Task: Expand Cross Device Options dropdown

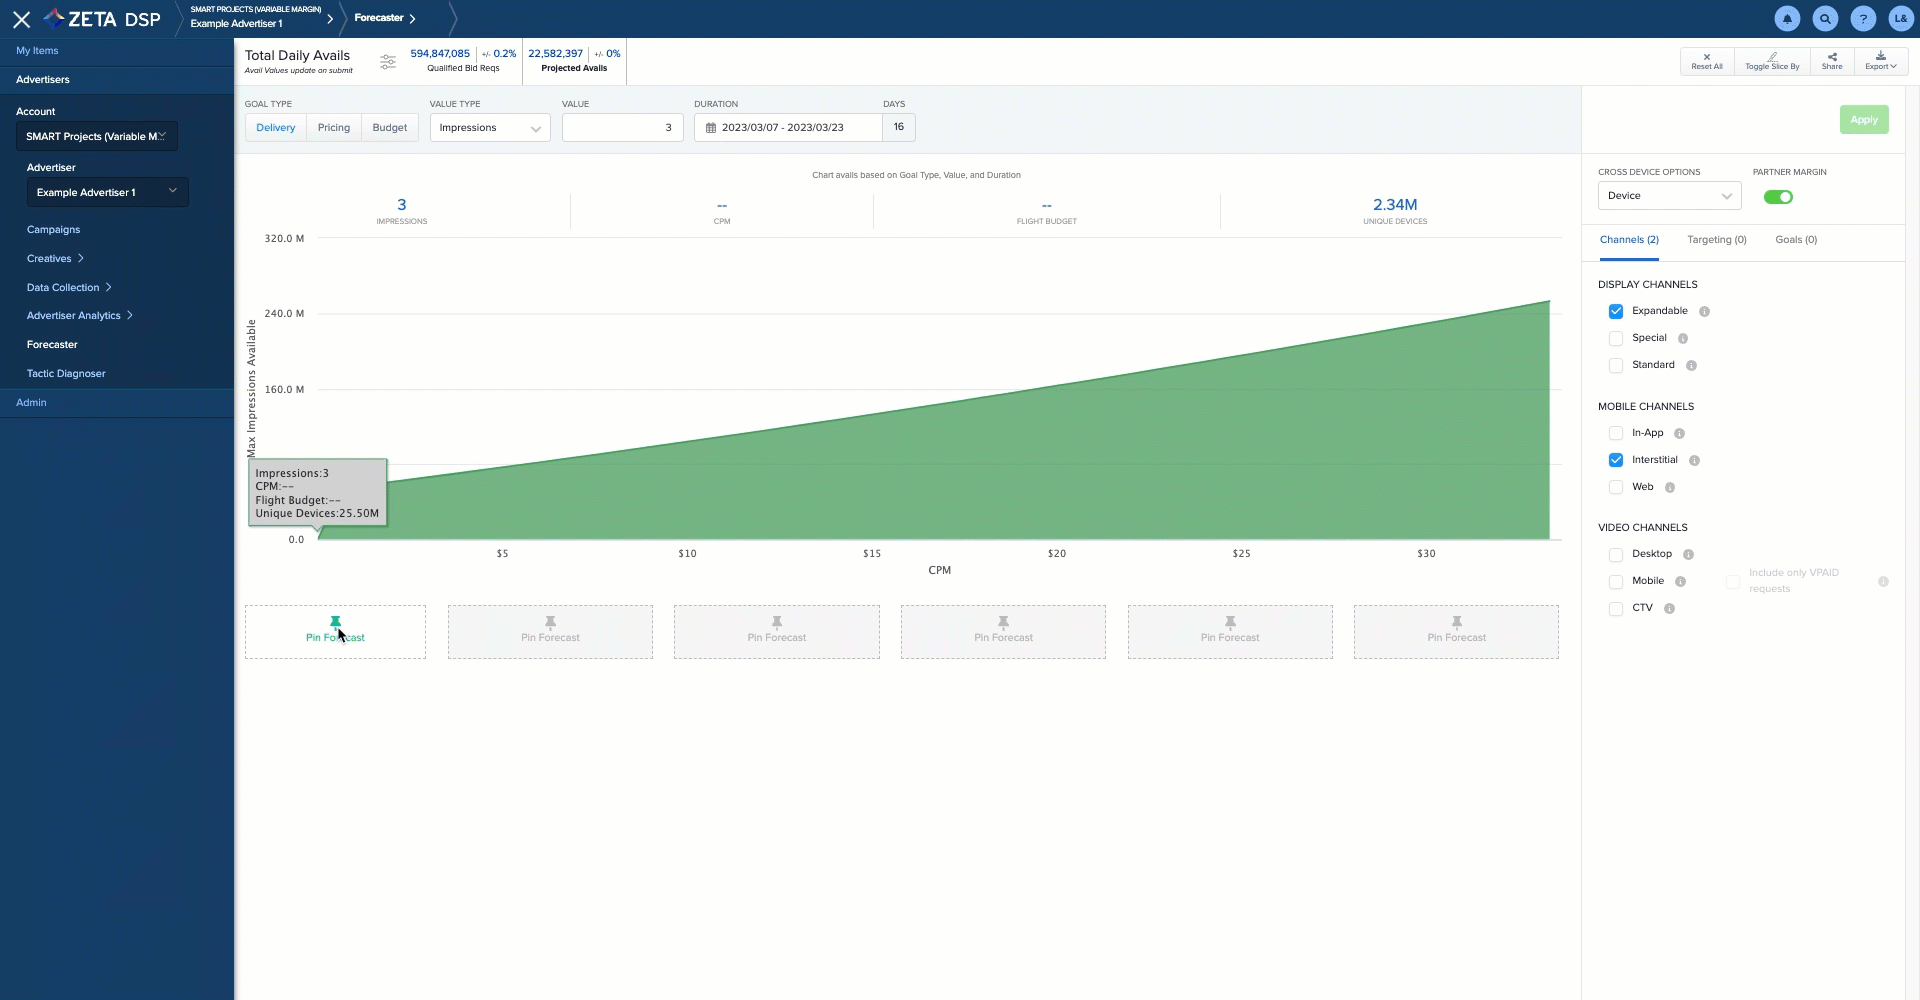Action: [x=1668, y=196]
